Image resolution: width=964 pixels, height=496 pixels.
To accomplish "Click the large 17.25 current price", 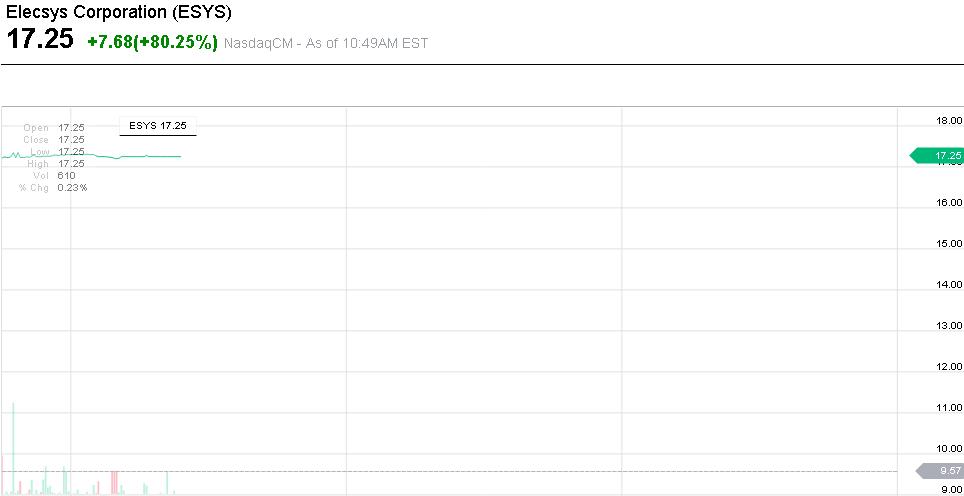I will tap(40, 41).
